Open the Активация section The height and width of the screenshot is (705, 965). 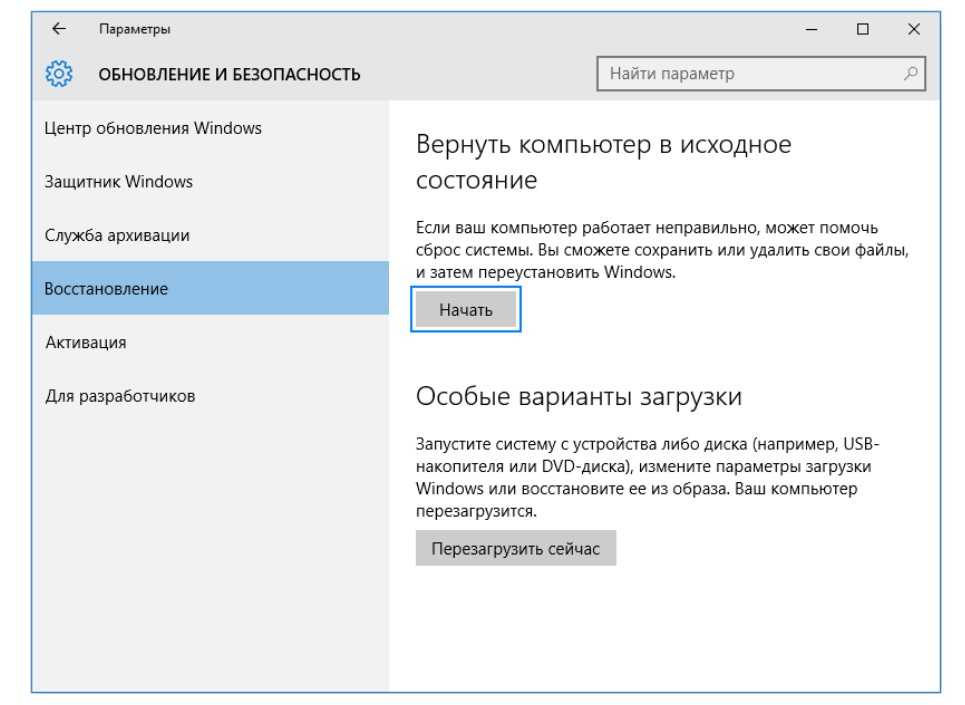[86, 343]
